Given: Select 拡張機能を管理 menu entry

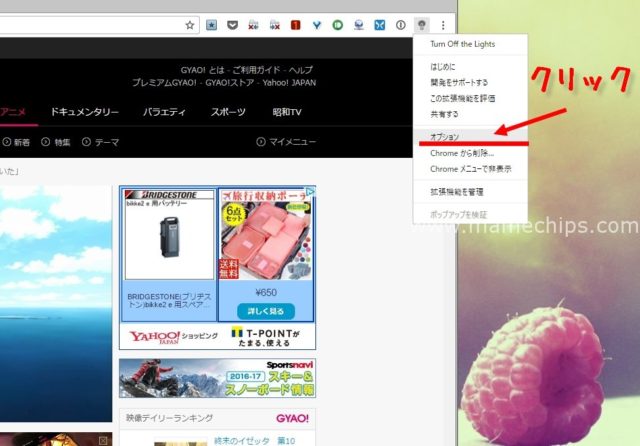Looking at the screenshot, I should point(457,190).
